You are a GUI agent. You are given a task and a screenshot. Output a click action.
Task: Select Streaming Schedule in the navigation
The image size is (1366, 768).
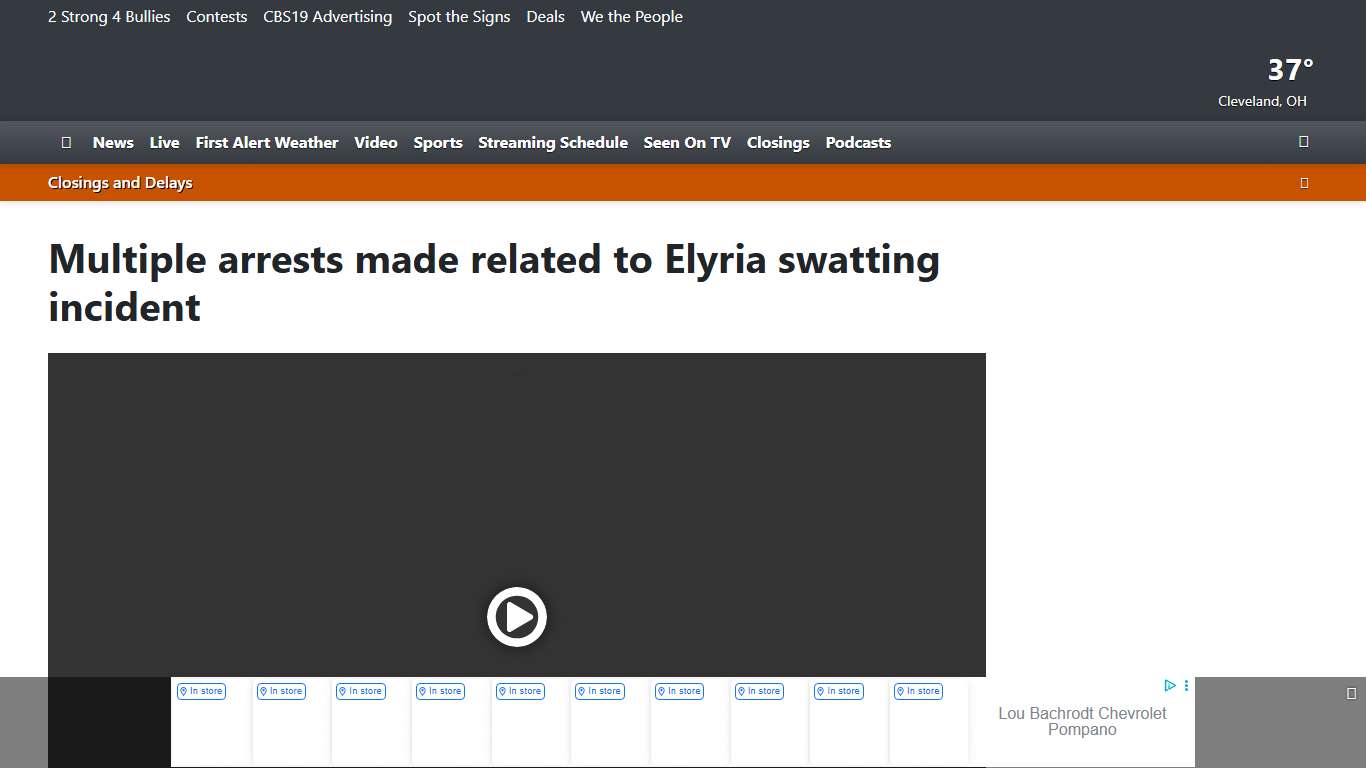click(x=553, y=142)
